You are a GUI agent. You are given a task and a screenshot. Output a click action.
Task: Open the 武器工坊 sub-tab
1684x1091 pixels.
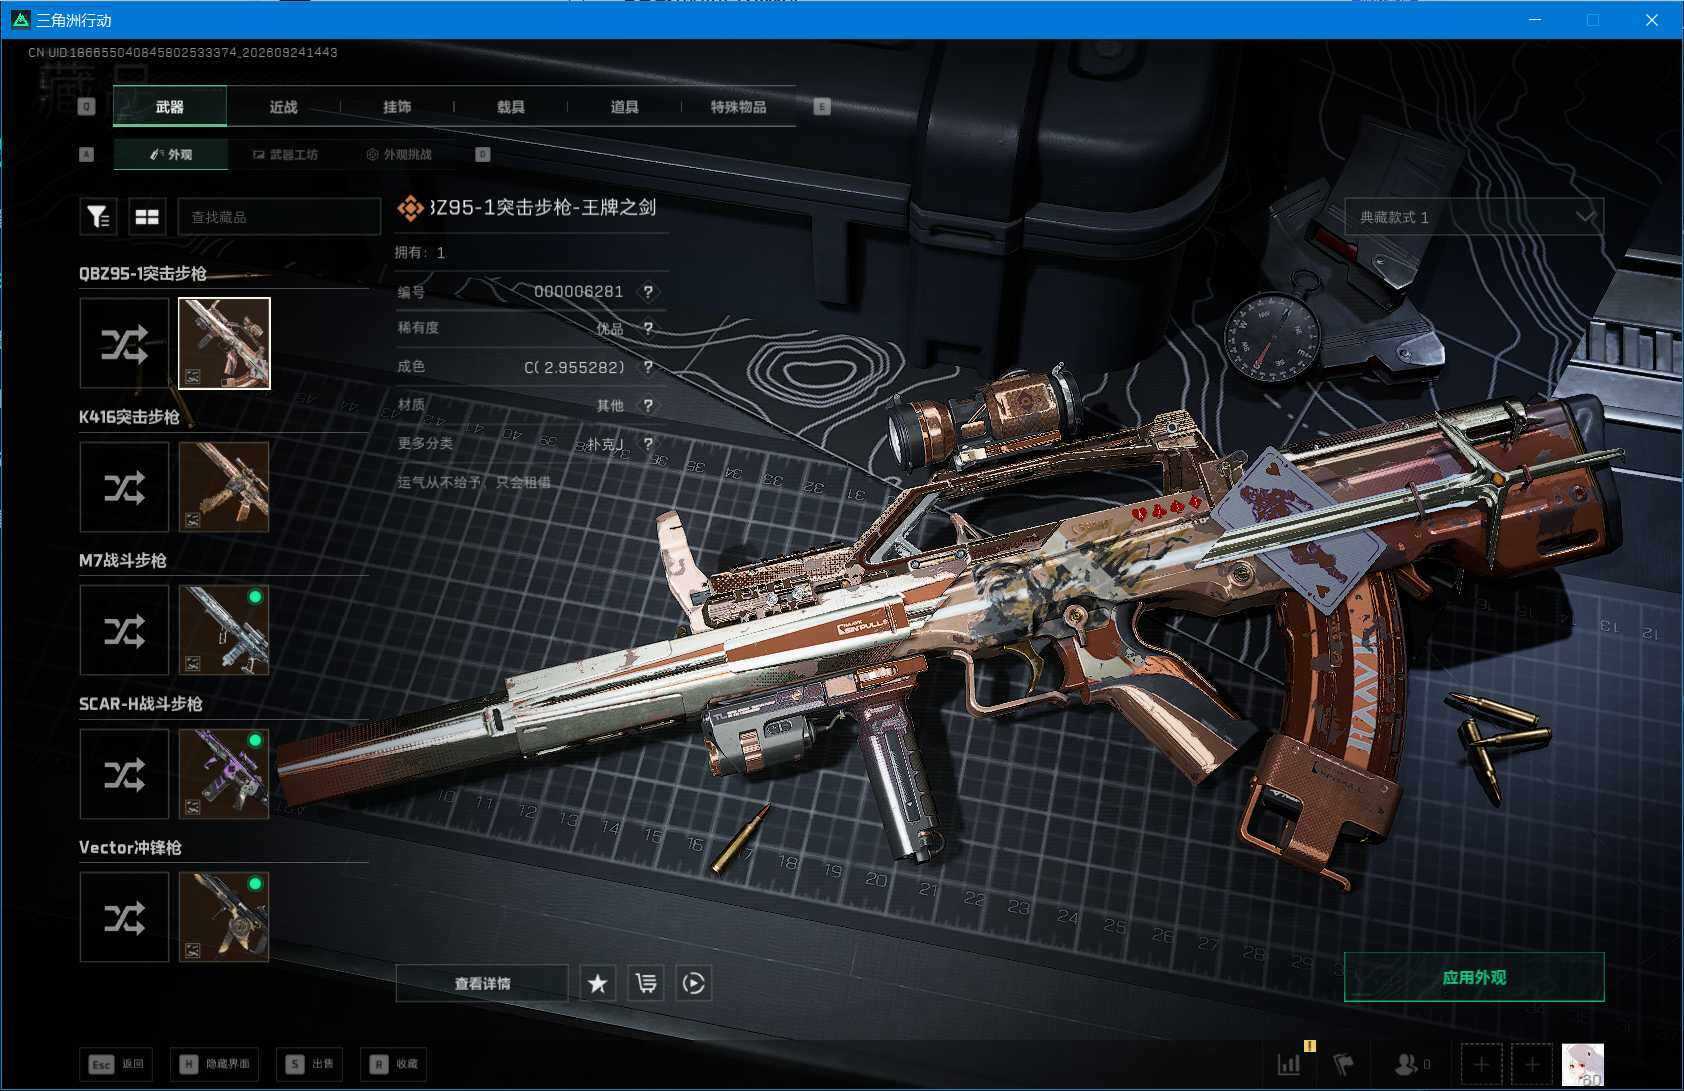pyautogui.click(x=286, y=154)
